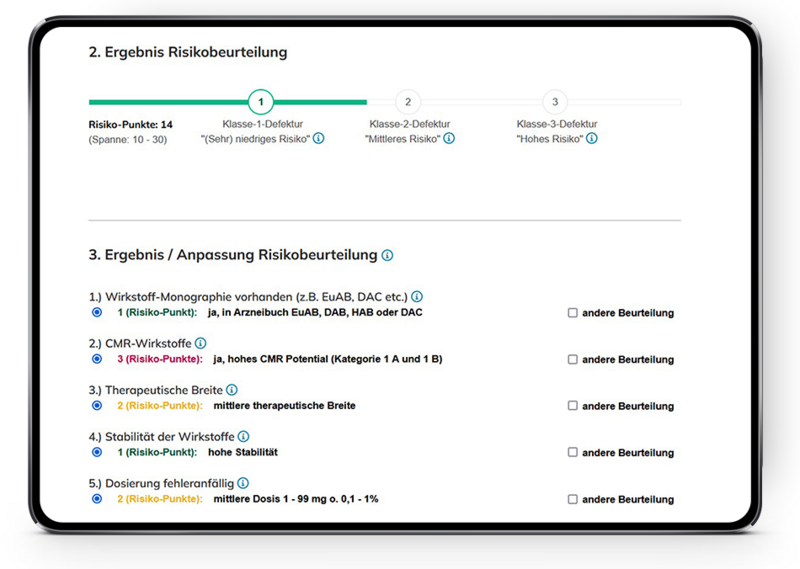Tick "andere Beurteilung" for Stabilität der Wirkstoffe

tap(573, 452)
